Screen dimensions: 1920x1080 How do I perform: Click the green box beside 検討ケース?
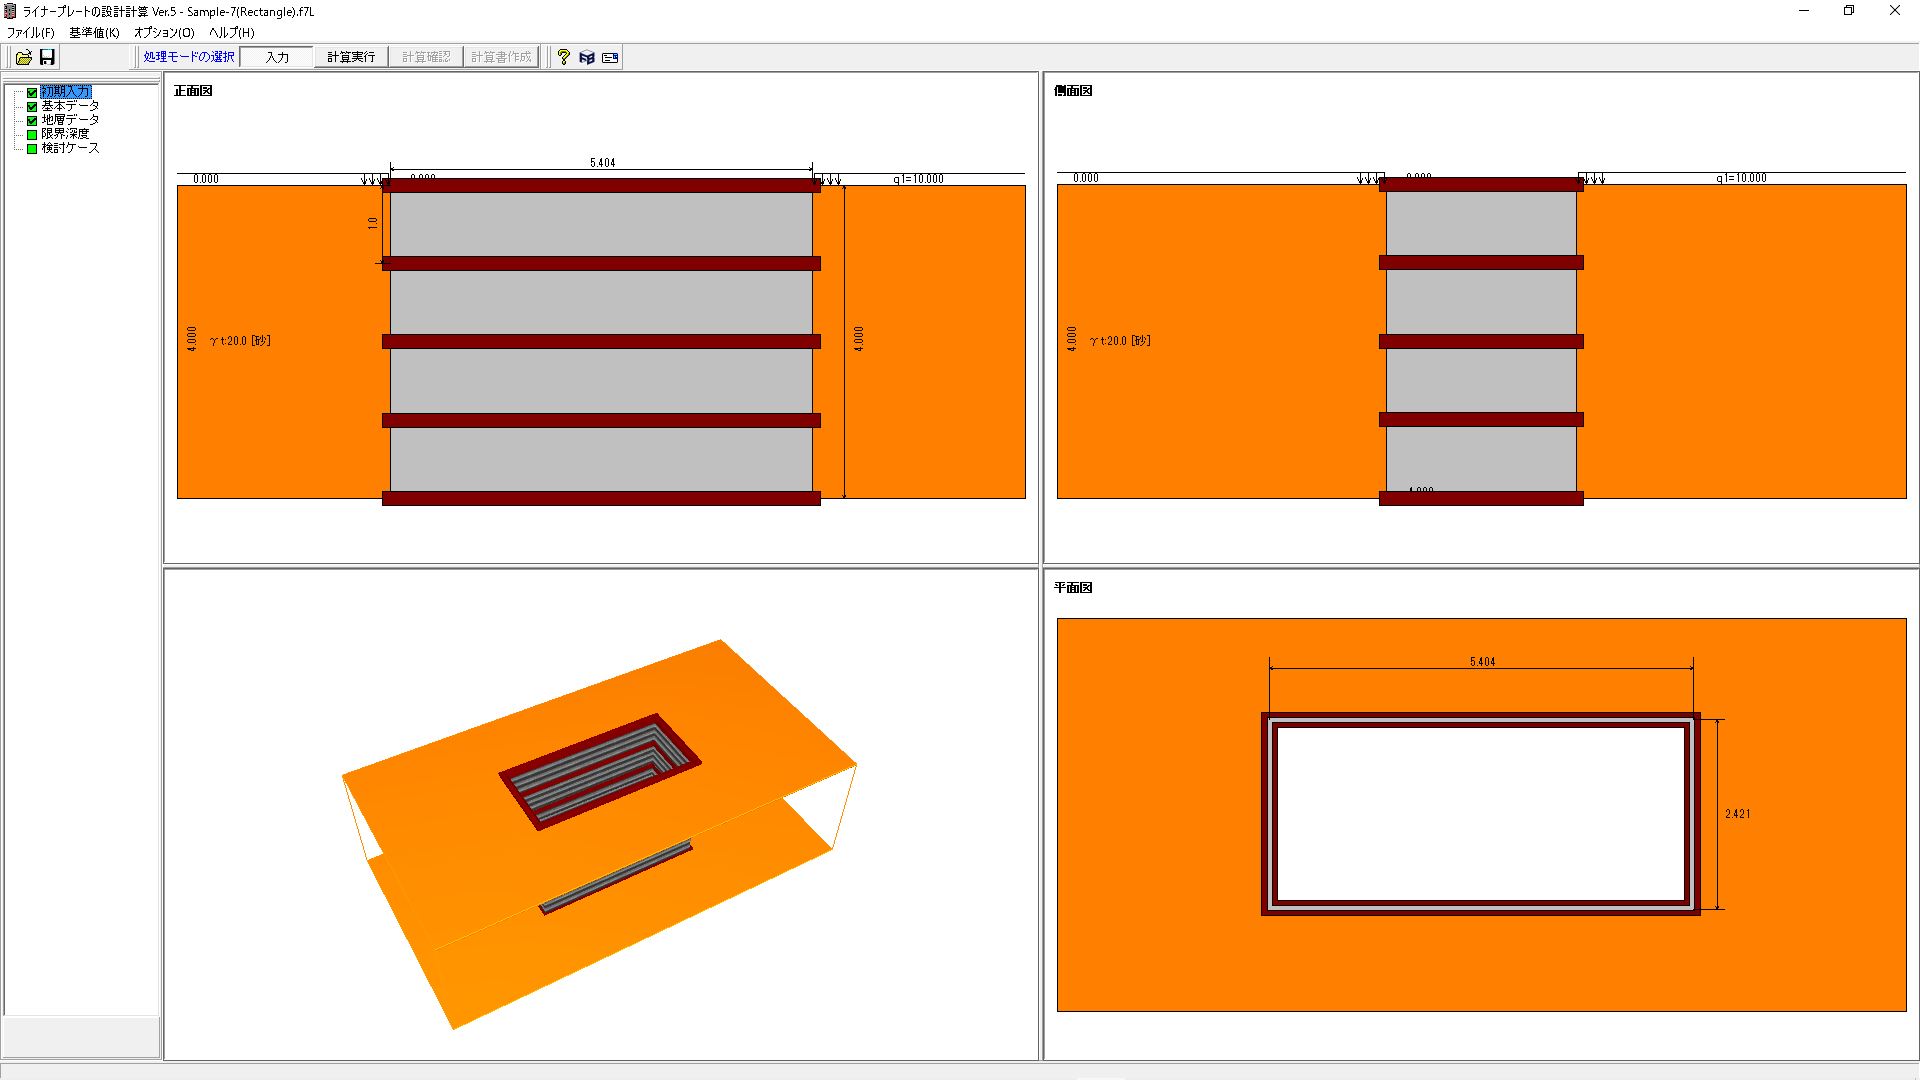click(x=32, y=148)
